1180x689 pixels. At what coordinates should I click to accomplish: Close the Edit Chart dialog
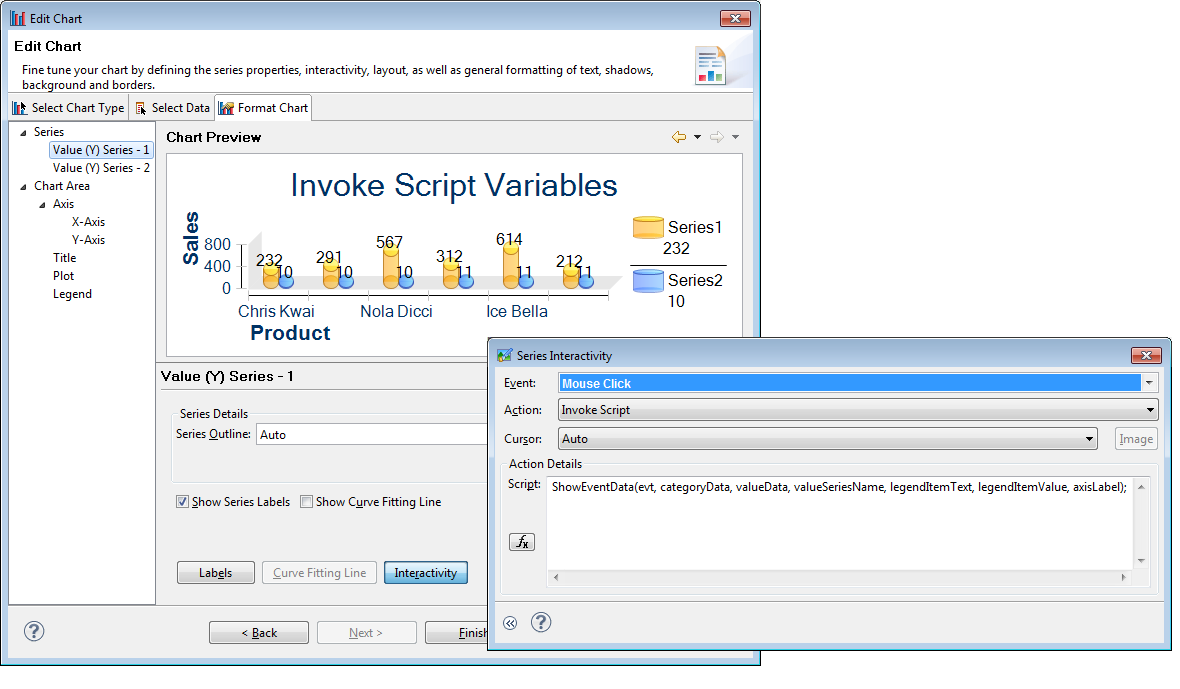point(735,18)
